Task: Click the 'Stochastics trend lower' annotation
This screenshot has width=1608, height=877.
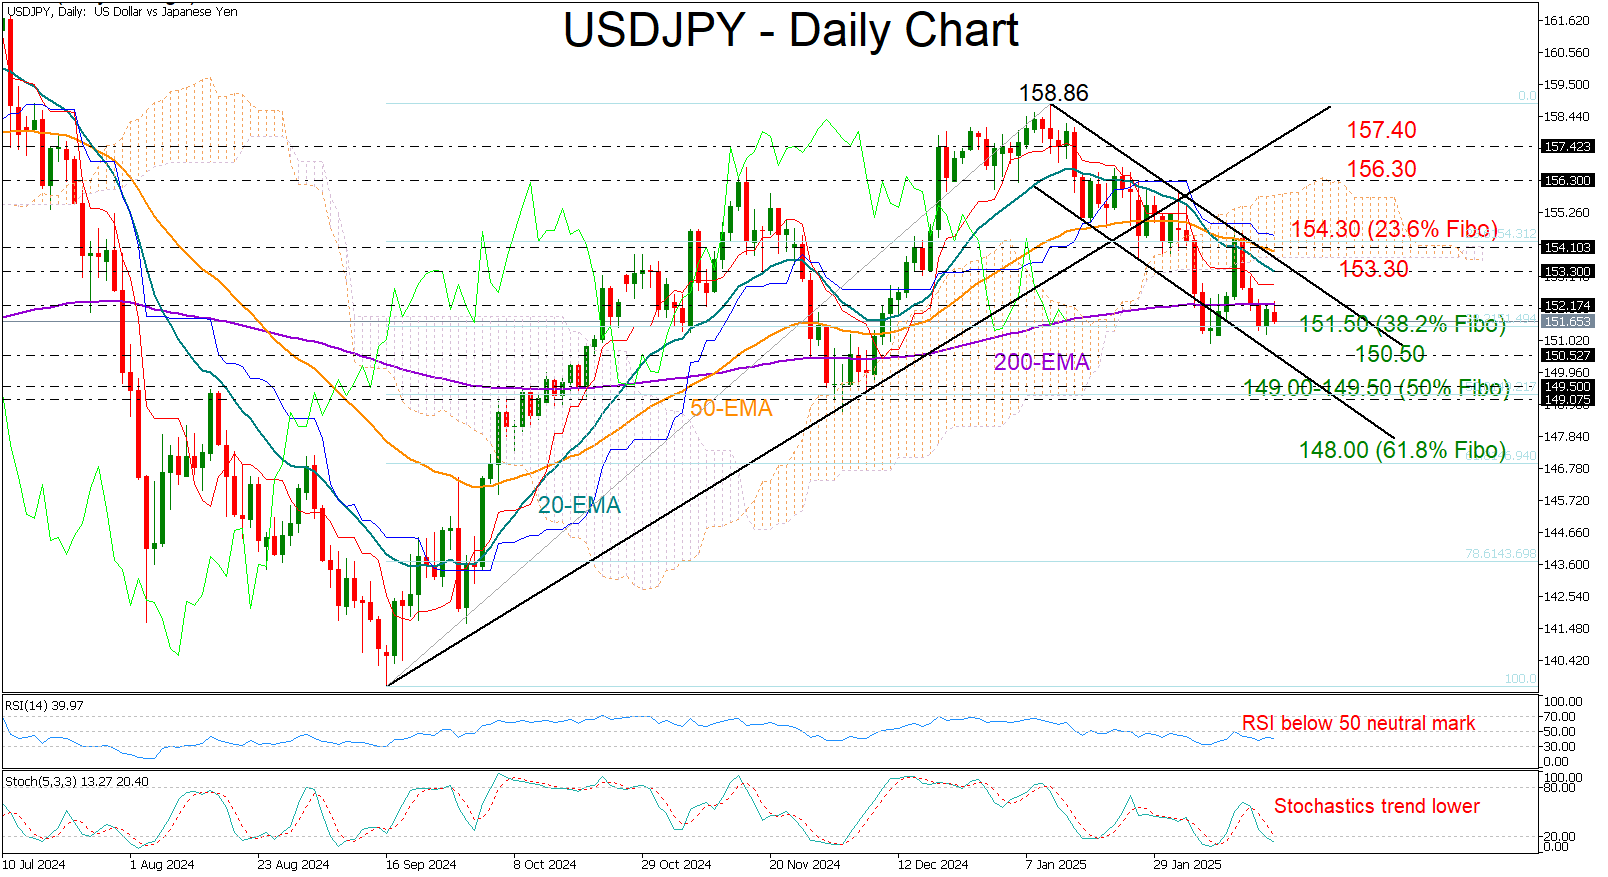Action: [x=1376, y=806]
